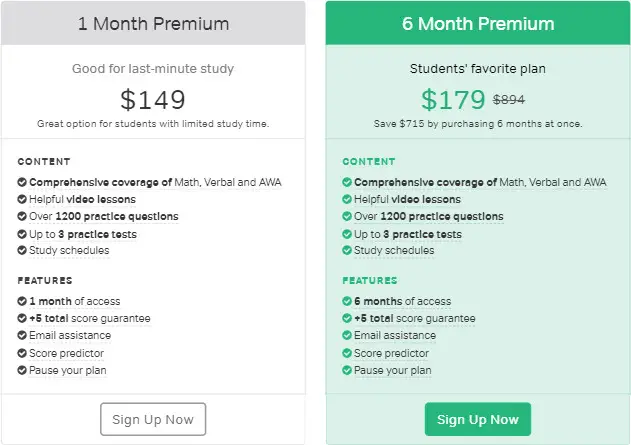Click green checkmark by Up to 3 practice tests
The width and height of the screenshot is (631, 445).
(347, 234)
